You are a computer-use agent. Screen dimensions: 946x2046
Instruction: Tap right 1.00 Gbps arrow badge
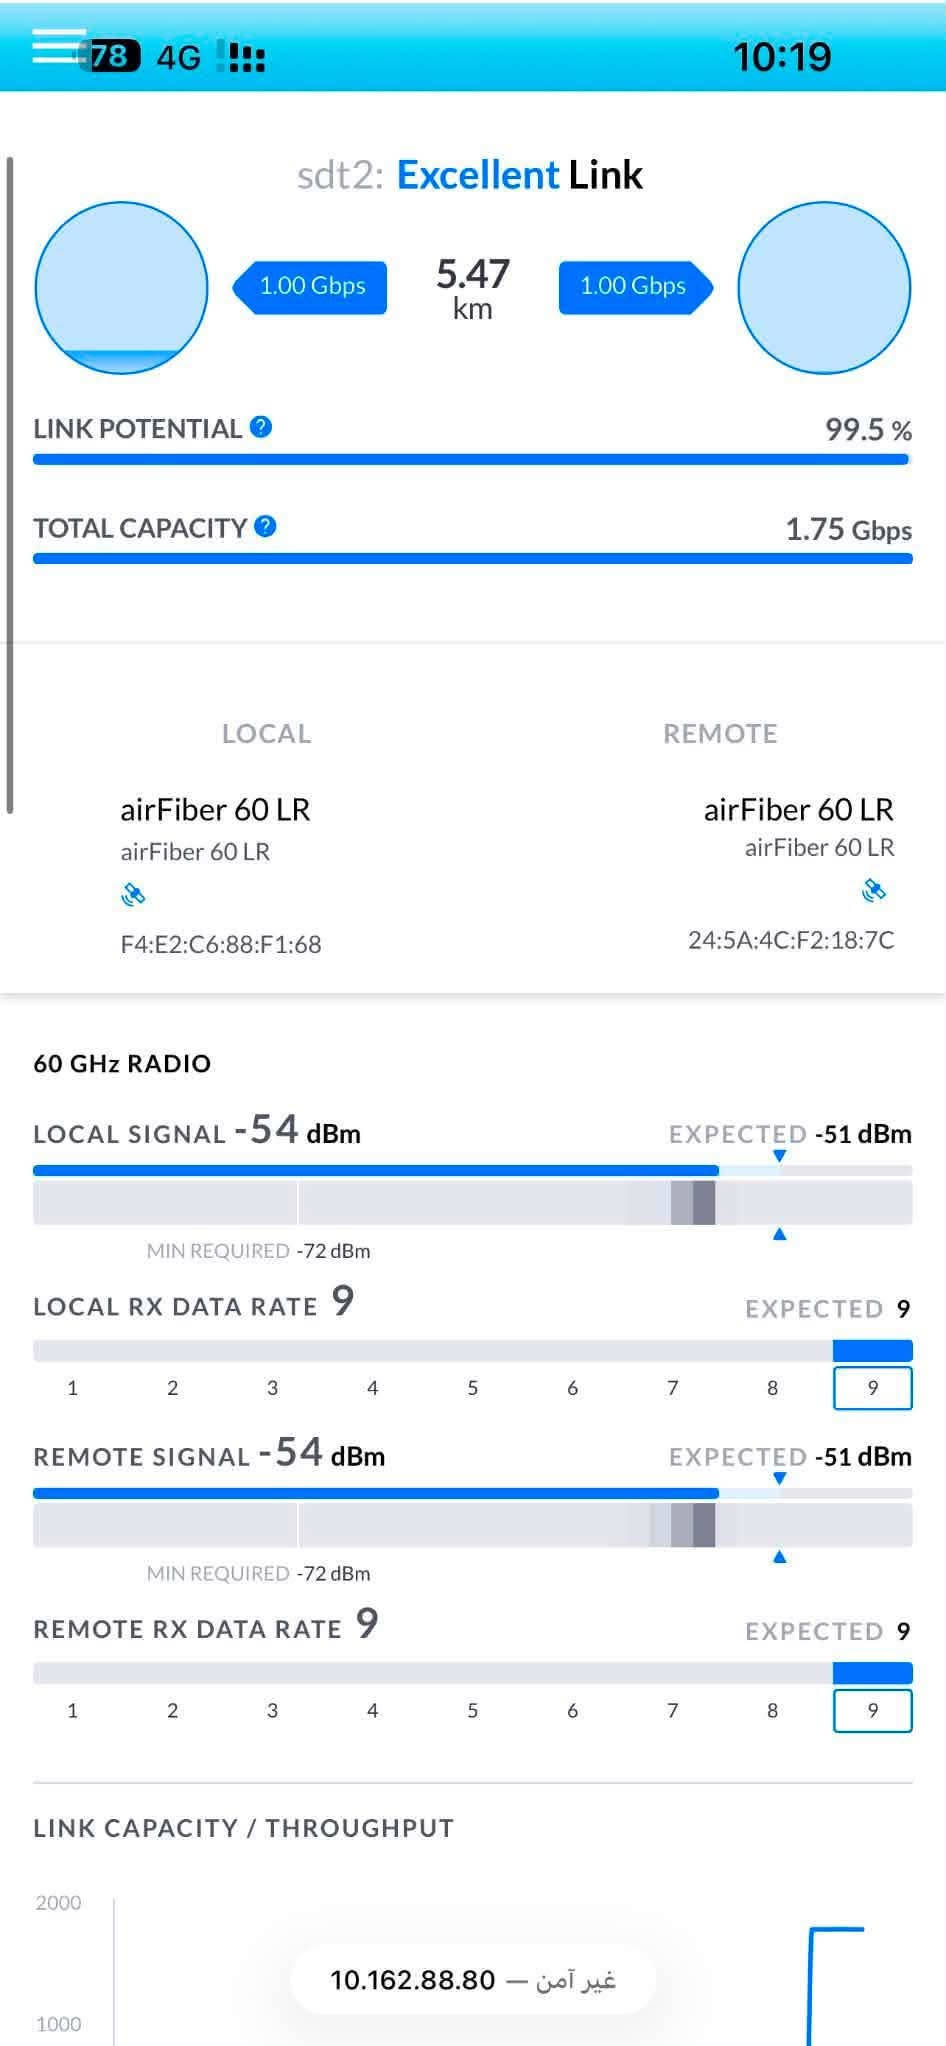click(x=636, y=286)
